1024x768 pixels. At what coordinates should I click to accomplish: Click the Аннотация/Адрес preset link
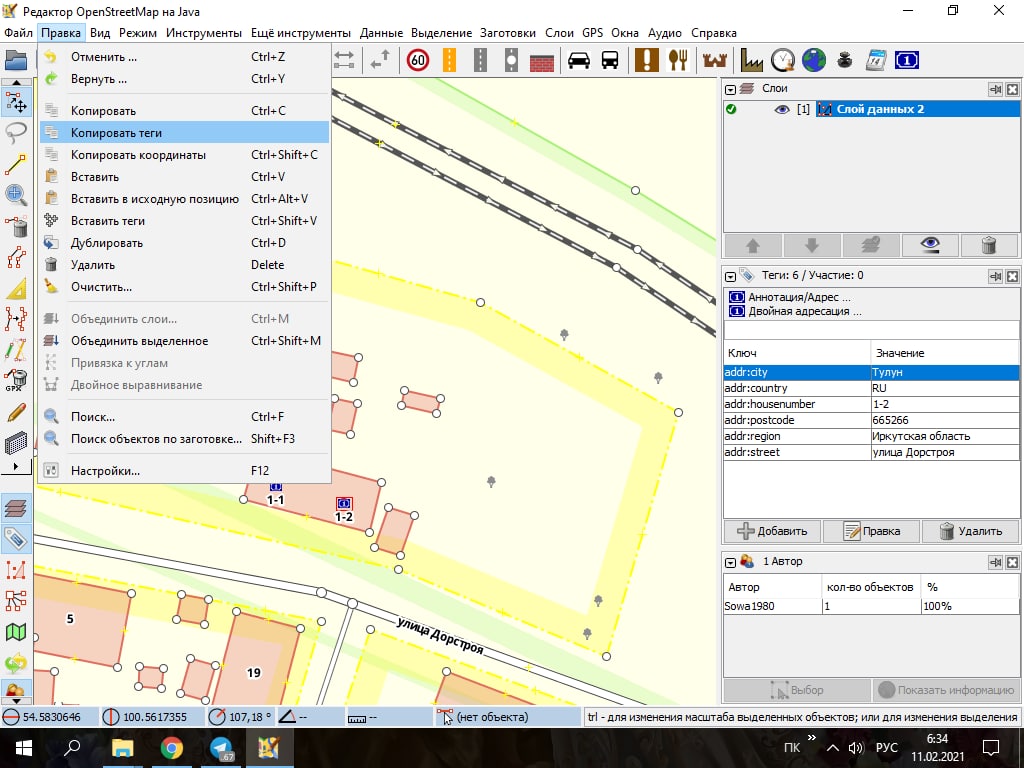point(799,297)
